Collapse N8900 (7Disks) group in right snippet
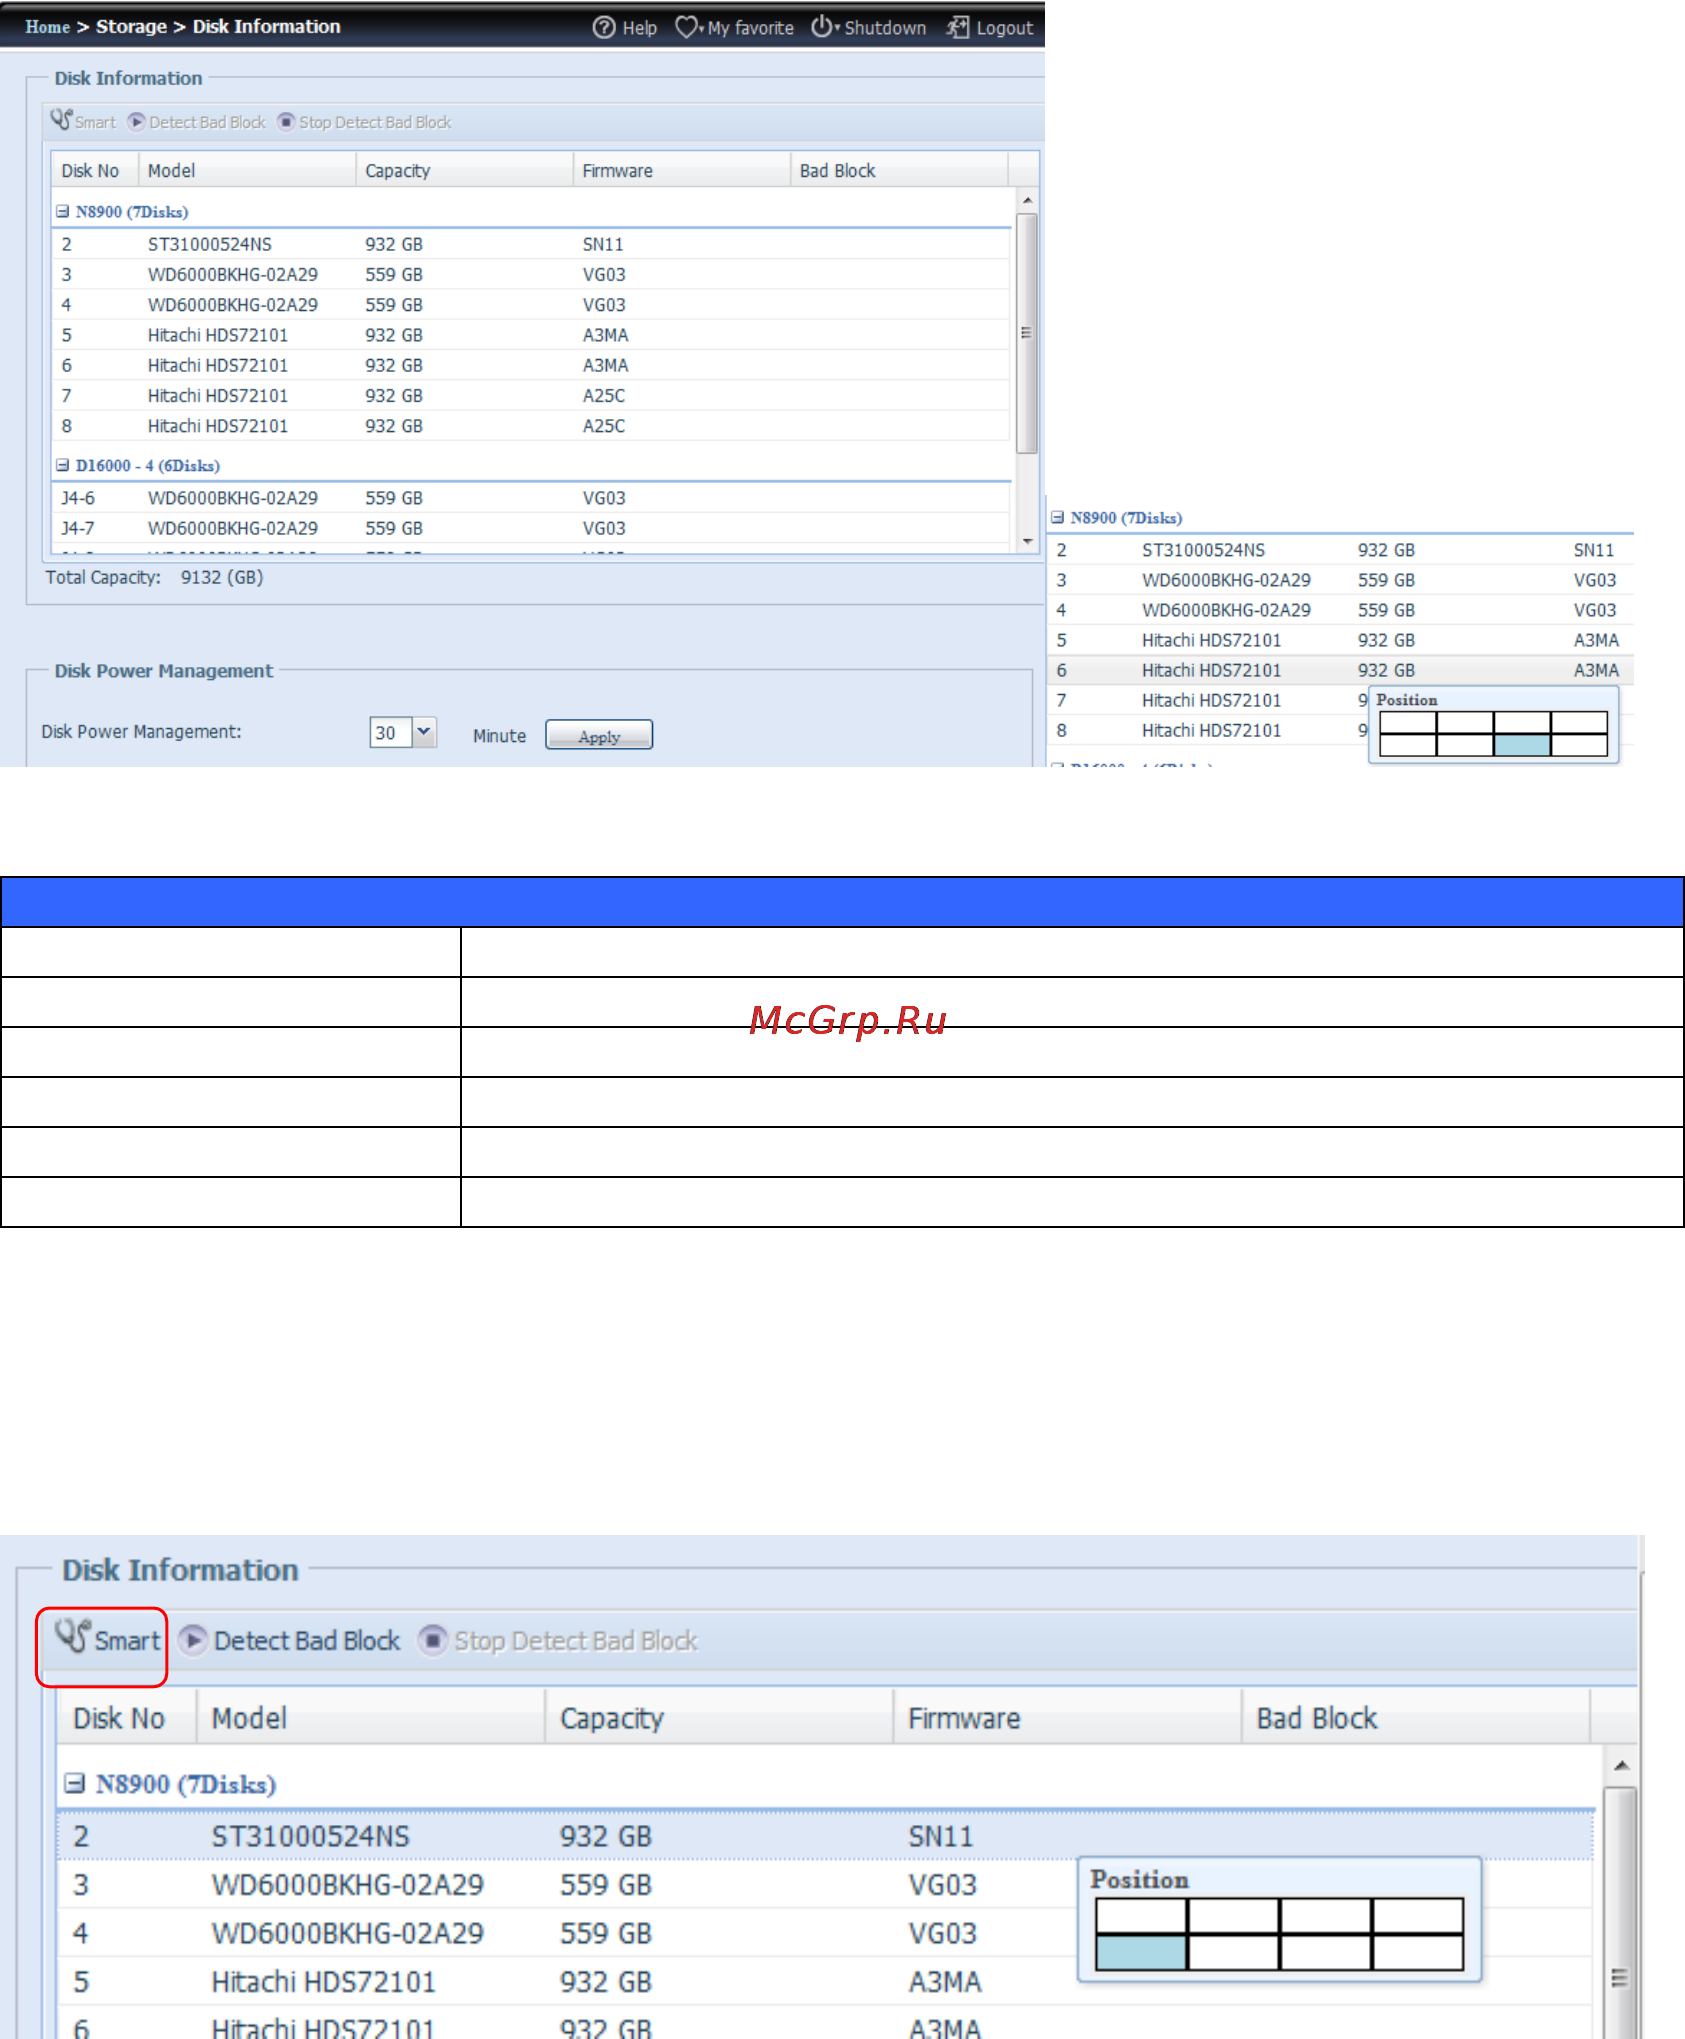Screen dimensions: 1685x2039 click(x=1058, y=518)
